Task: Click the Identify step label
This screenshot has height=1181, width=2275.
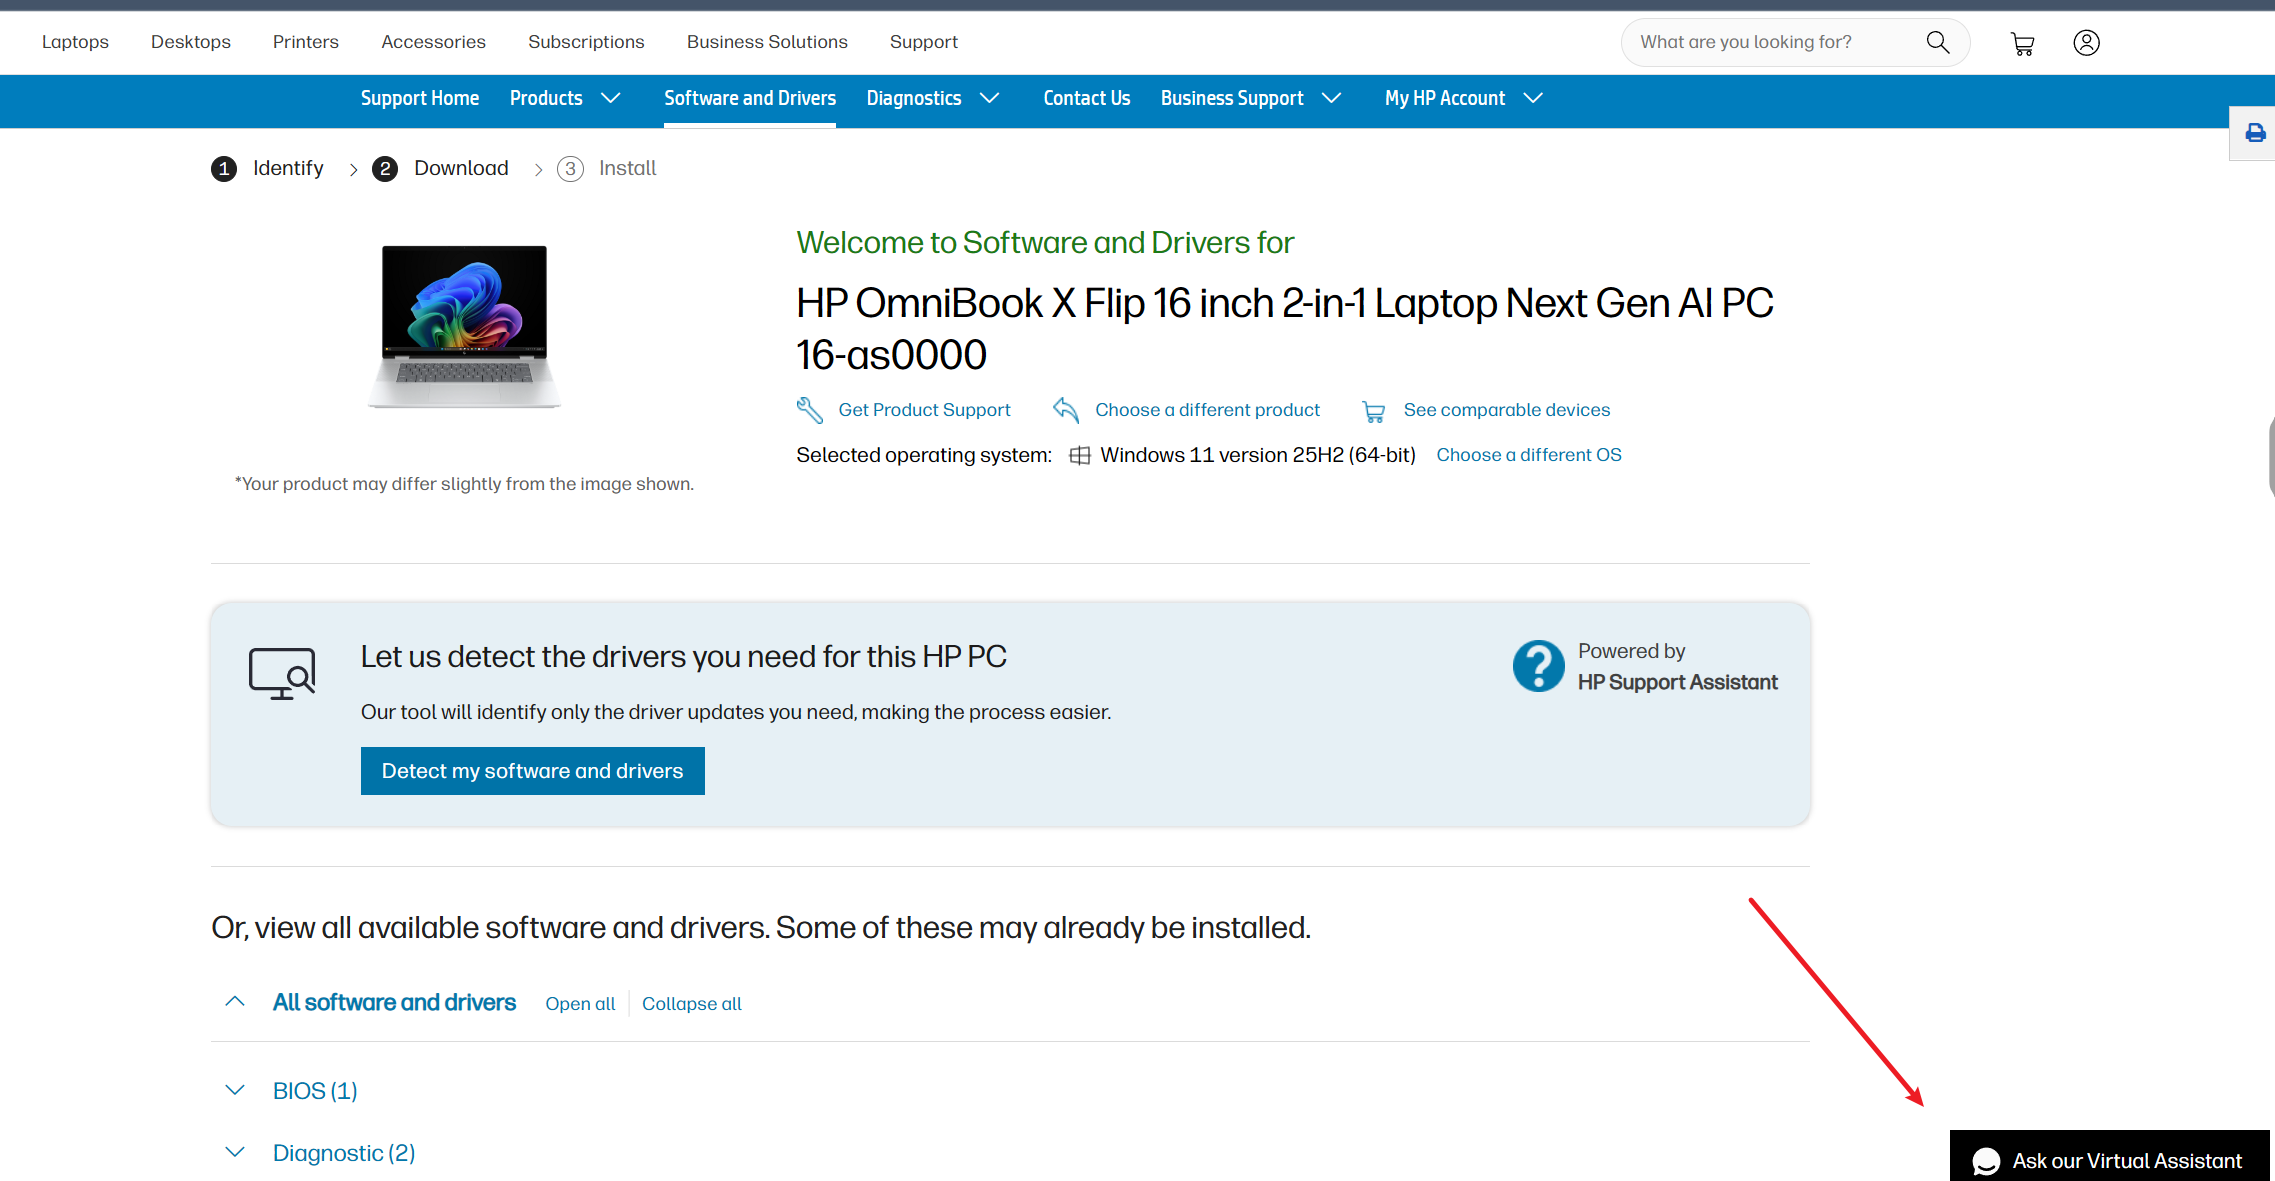Action: coord(288,168)
